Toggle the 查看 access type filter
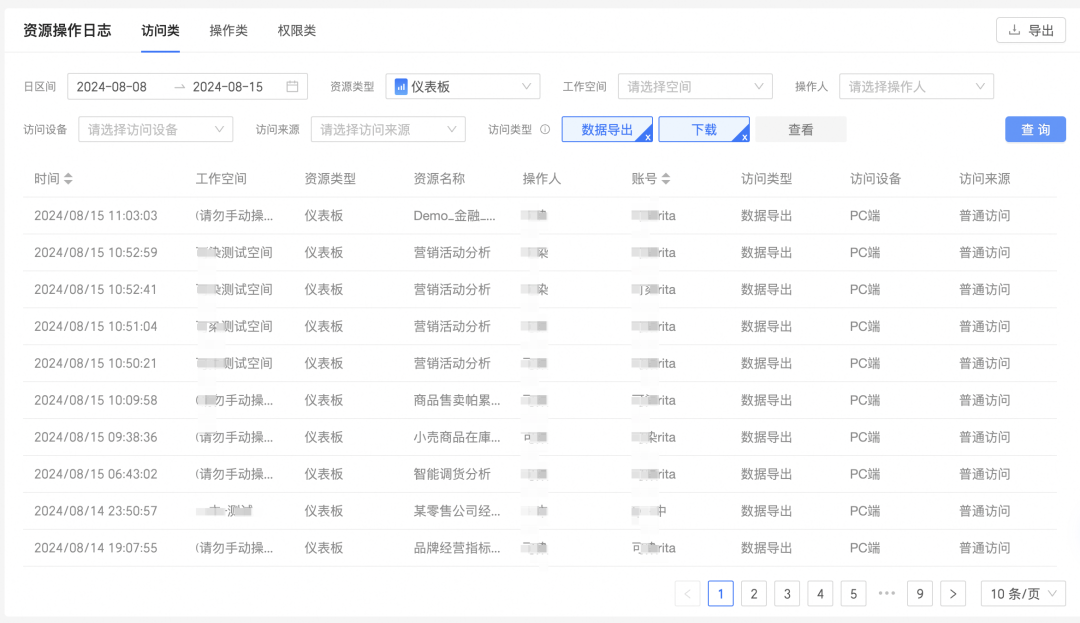 800,130
